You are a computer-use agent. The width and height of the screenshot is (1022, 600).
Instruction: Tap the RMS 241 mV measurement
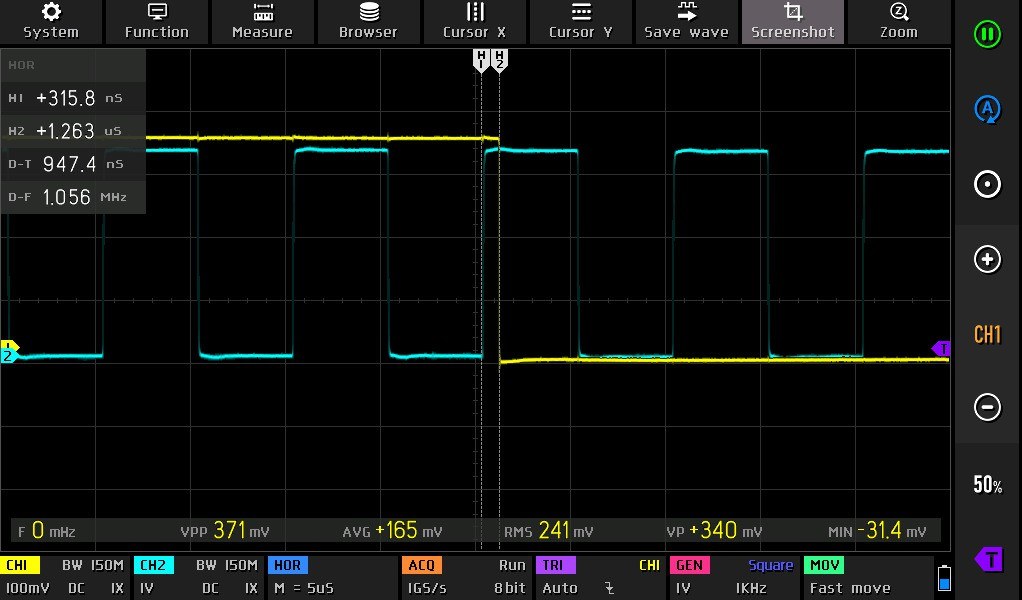(x=548, y=531)
